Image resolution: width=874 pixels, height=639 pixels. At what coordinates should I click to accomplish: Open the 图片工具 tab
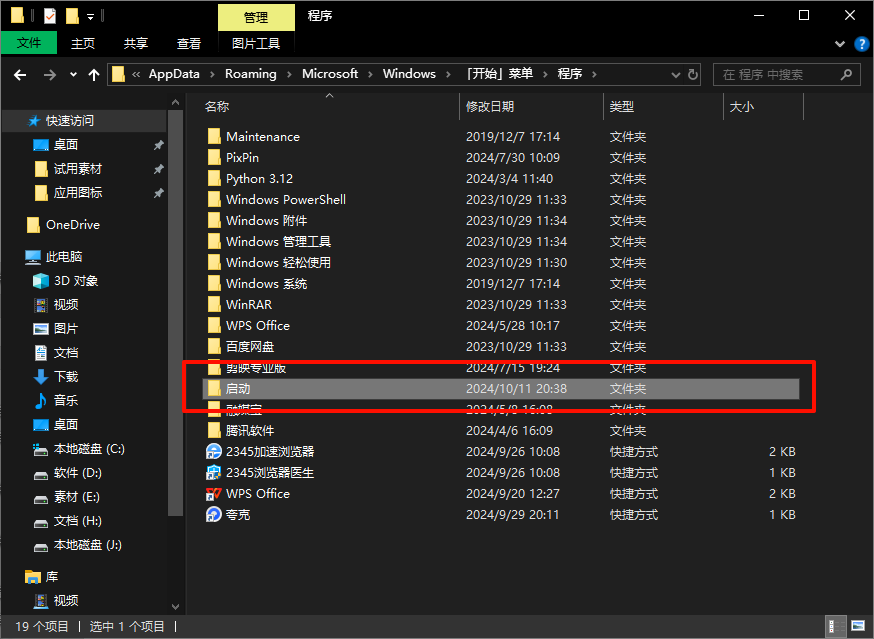coord(256,43)
